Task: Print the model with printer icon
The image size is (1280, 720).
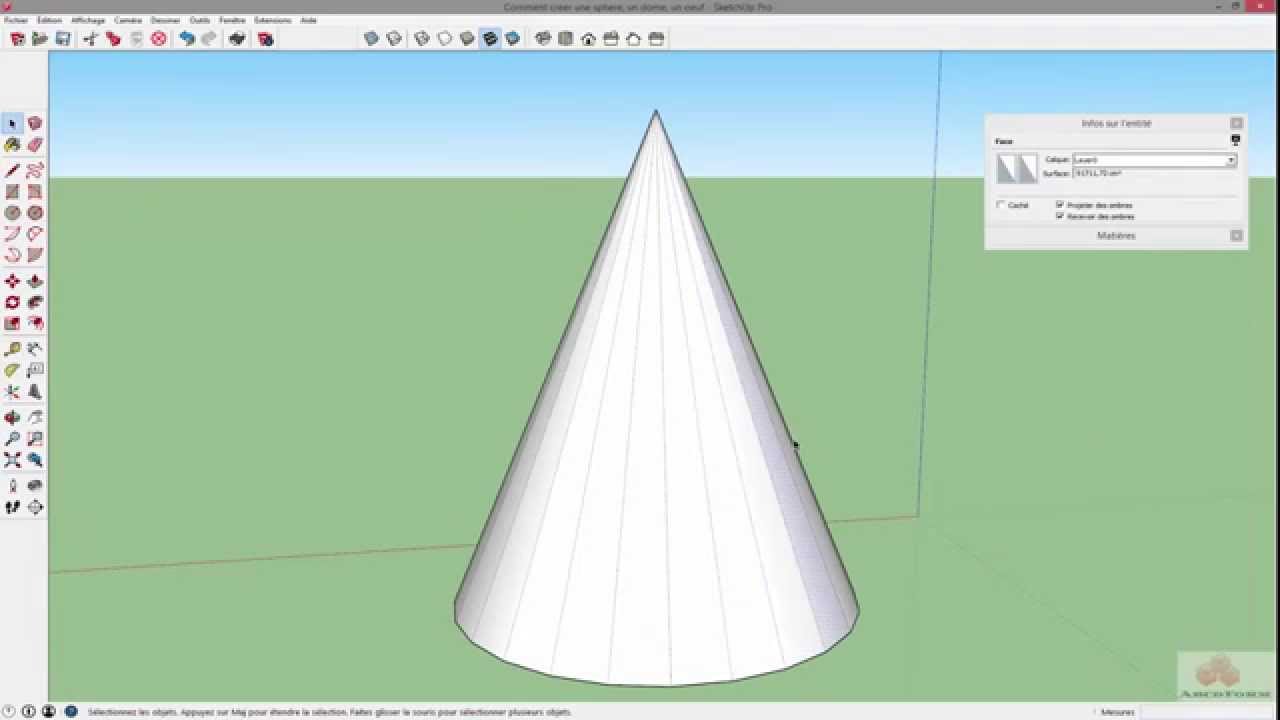Action: coord(237,39)
